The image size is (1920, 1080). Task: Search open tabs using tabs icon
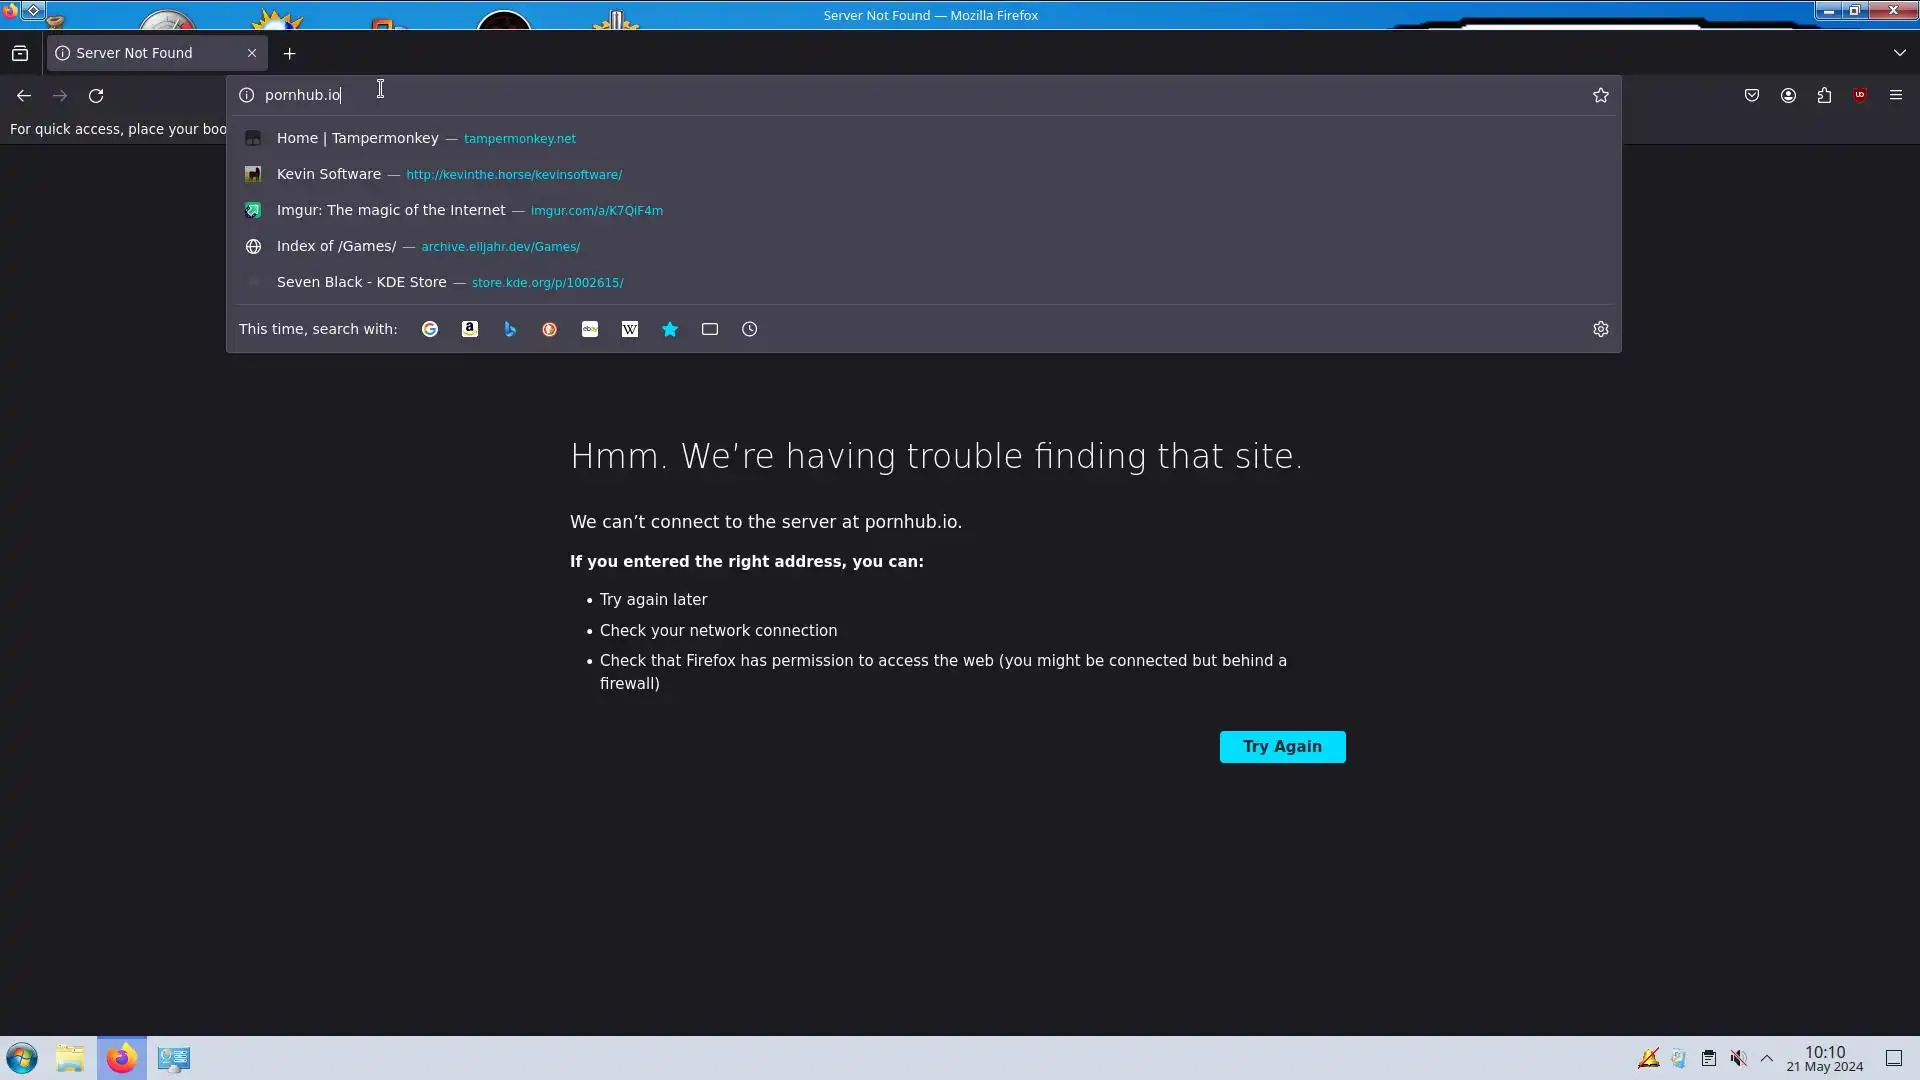tap(710, 329)
